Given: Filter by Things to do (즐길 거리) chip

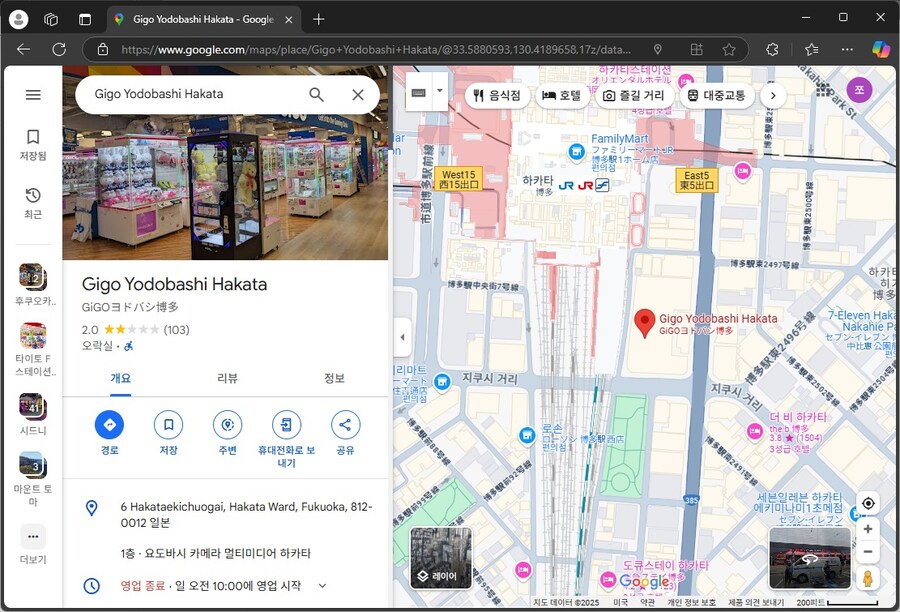Looking at the screenshot, I should pyautogui.click(x=635, y=95).
